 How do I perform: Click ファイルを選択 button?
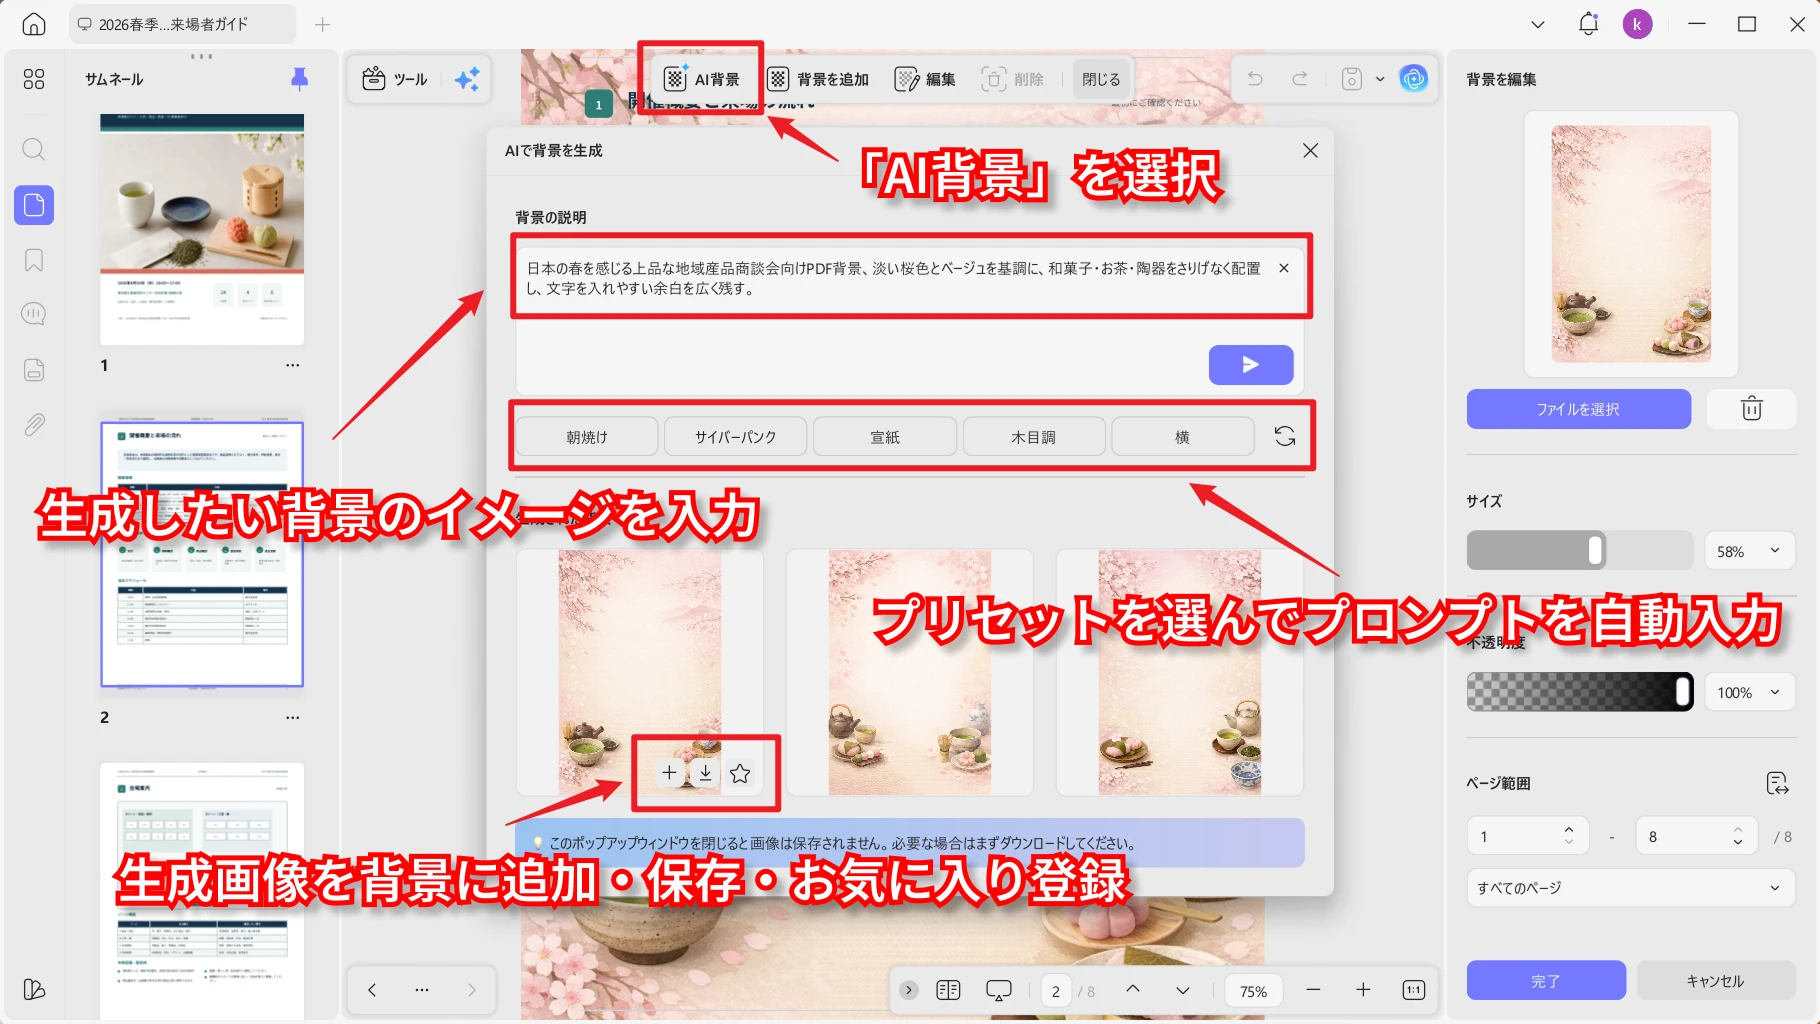click(x=1578, y=409)
